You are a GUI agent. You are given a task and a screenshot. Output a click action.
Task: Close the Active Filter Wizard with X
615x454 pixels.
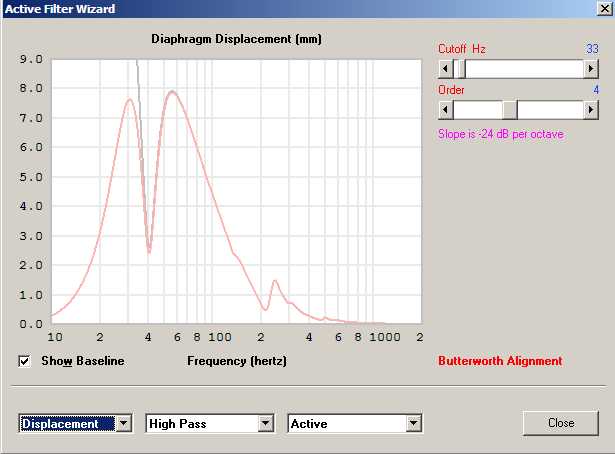coord(604,9)
